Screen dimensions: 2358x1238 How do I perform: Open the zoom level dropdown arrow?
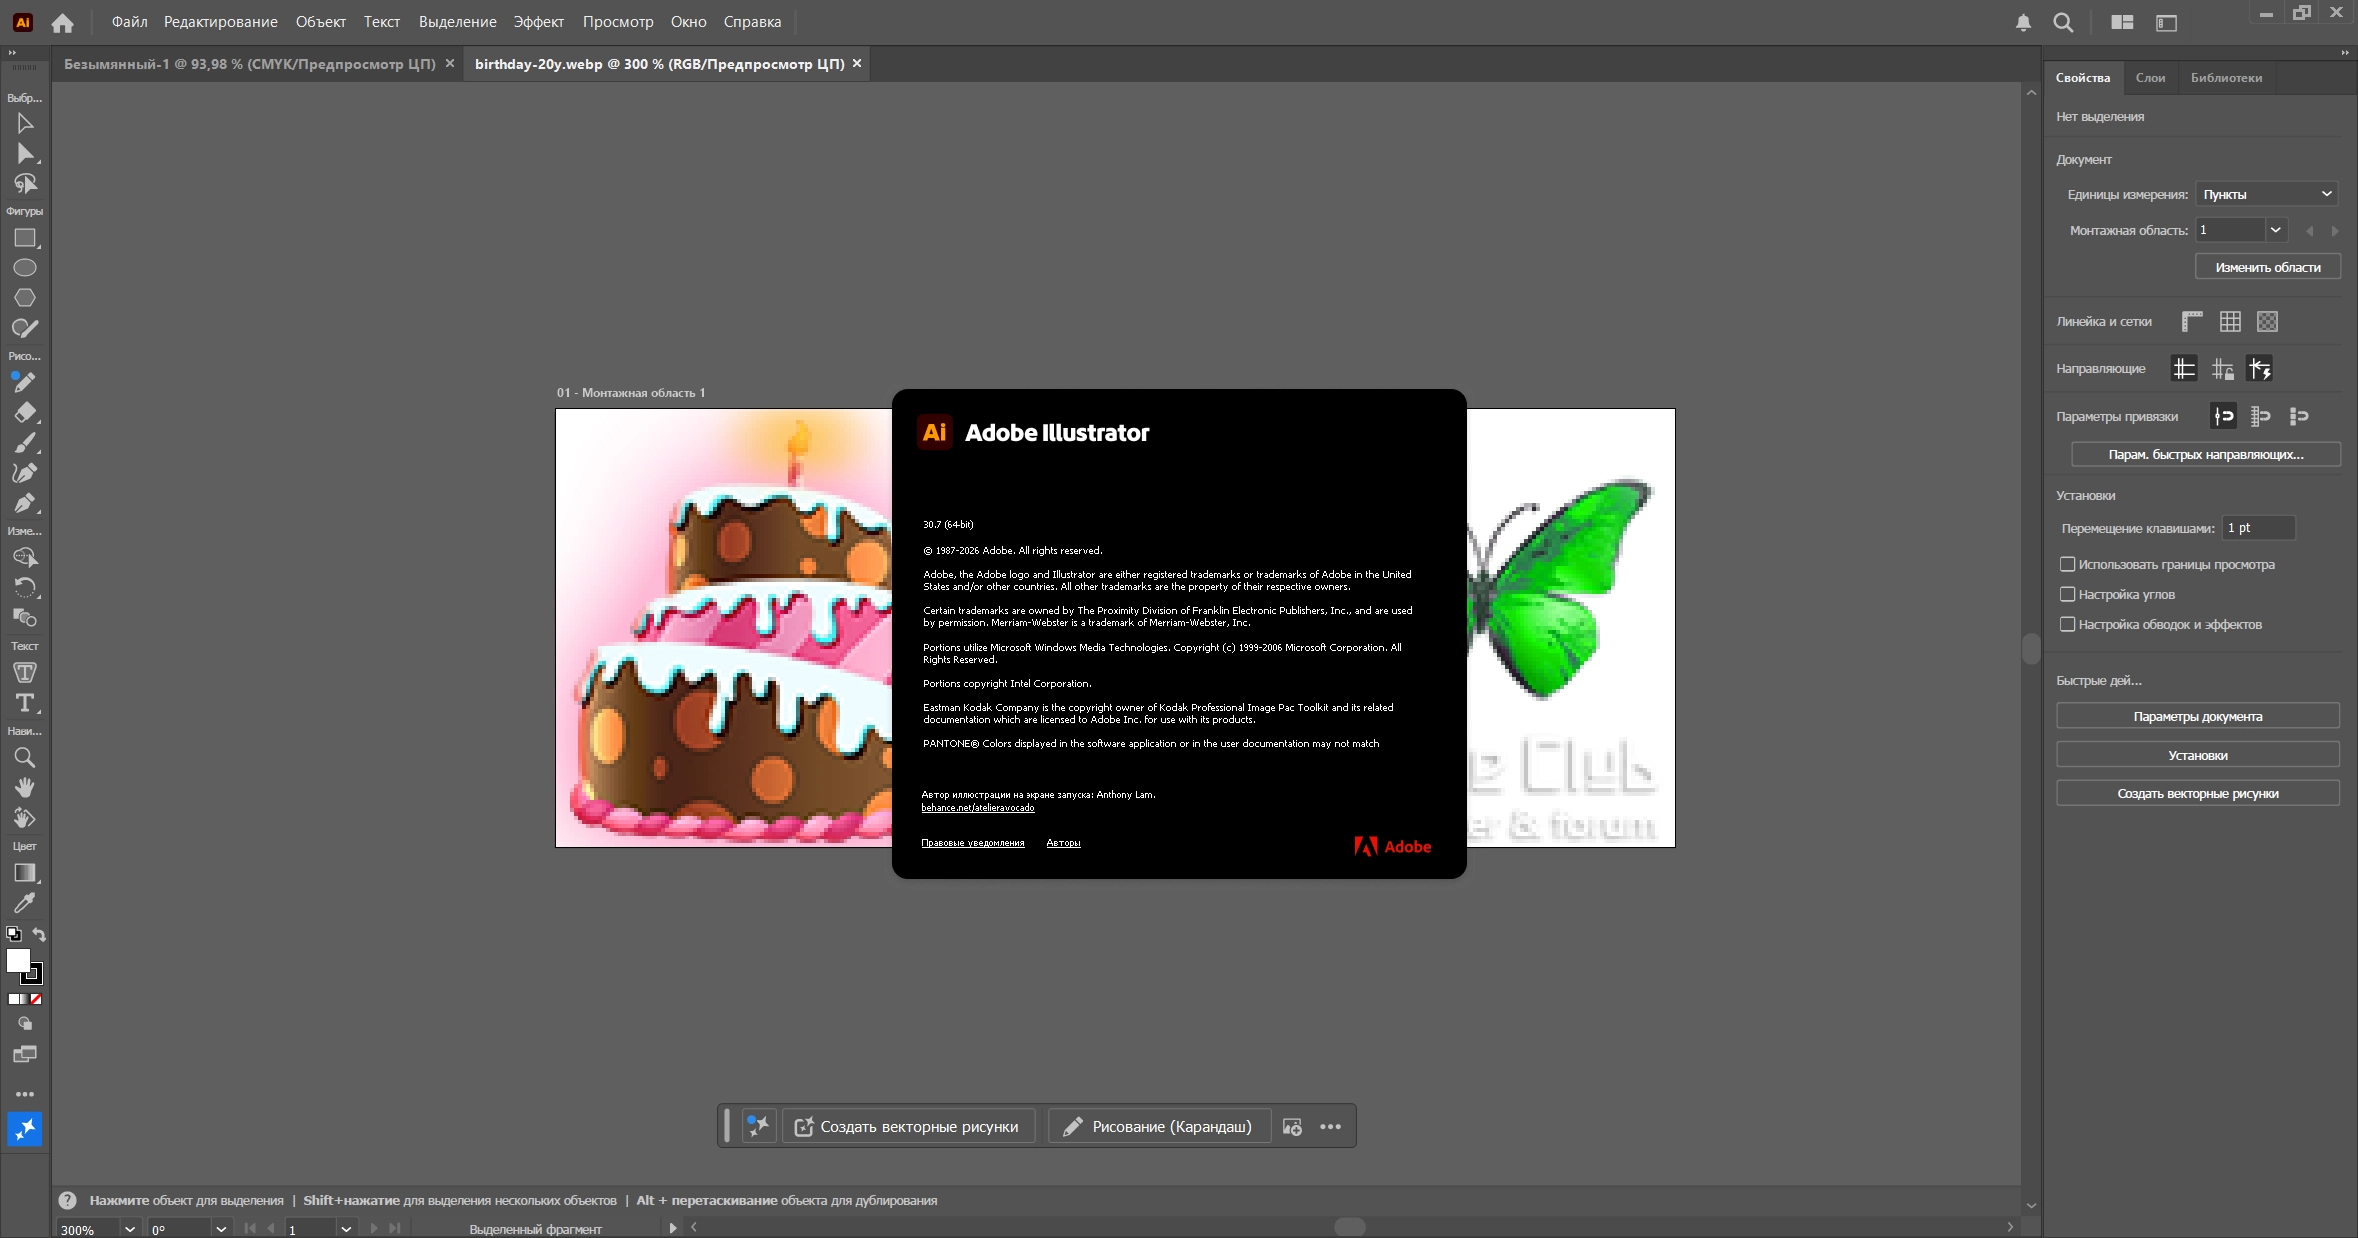tap(130, 1228)
